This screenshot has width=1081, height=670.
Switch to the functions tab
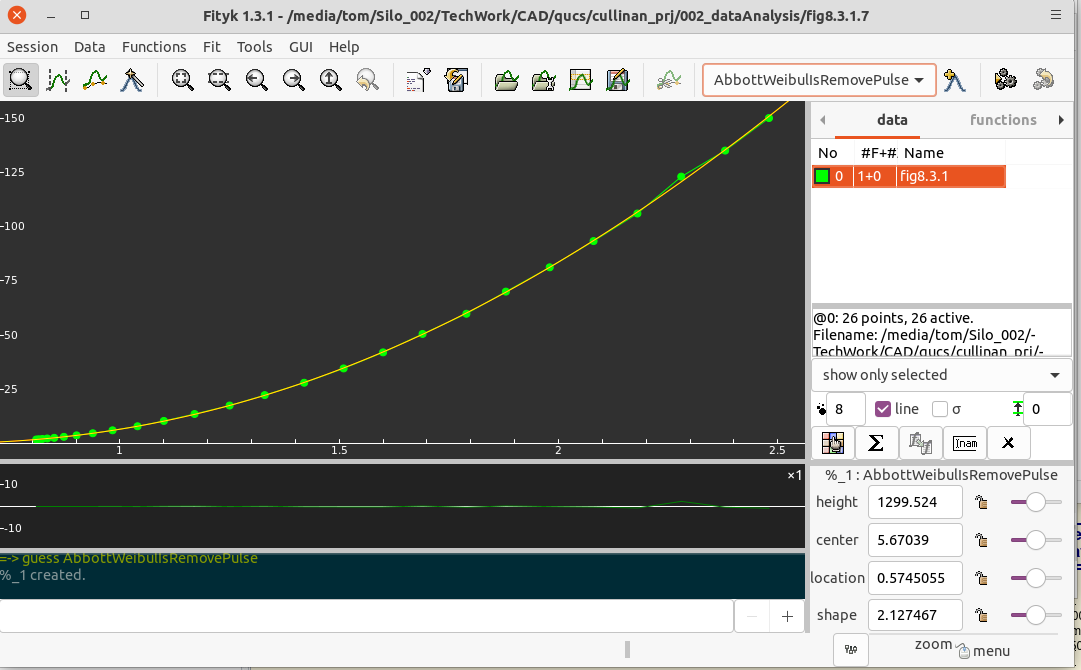point(1002,120)
